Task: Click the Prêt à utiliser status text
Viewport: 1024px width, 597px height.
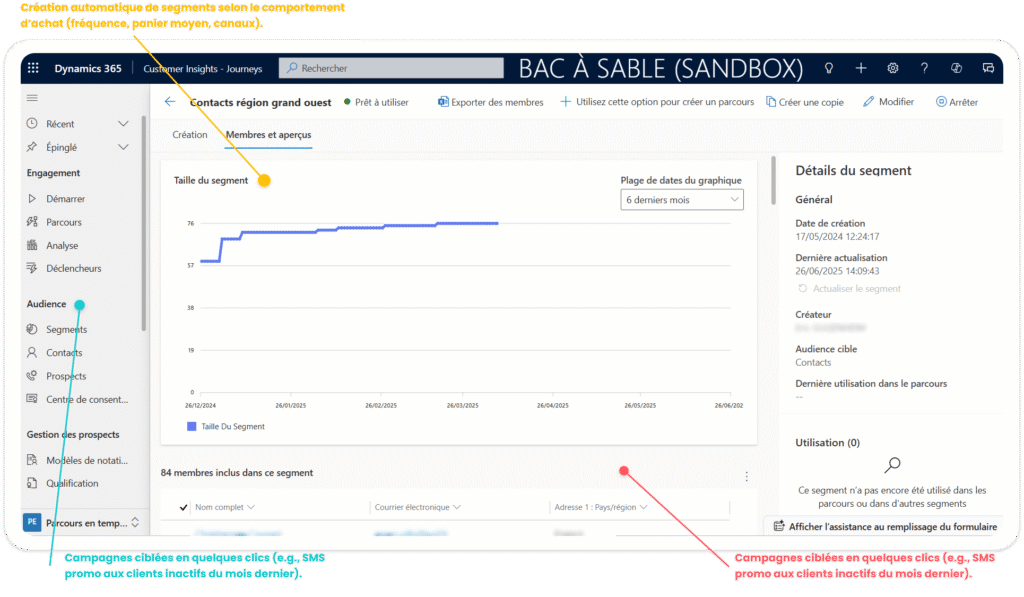Action: 381,102
